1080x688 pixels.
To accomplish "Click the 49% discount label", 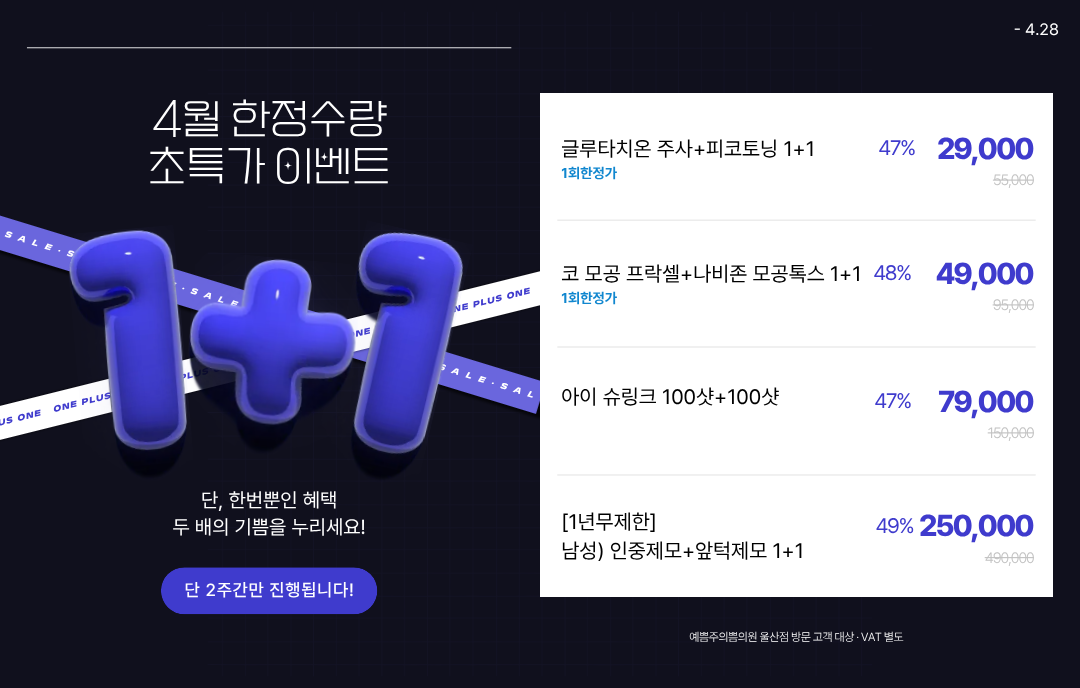I will [x=895, y=526].
